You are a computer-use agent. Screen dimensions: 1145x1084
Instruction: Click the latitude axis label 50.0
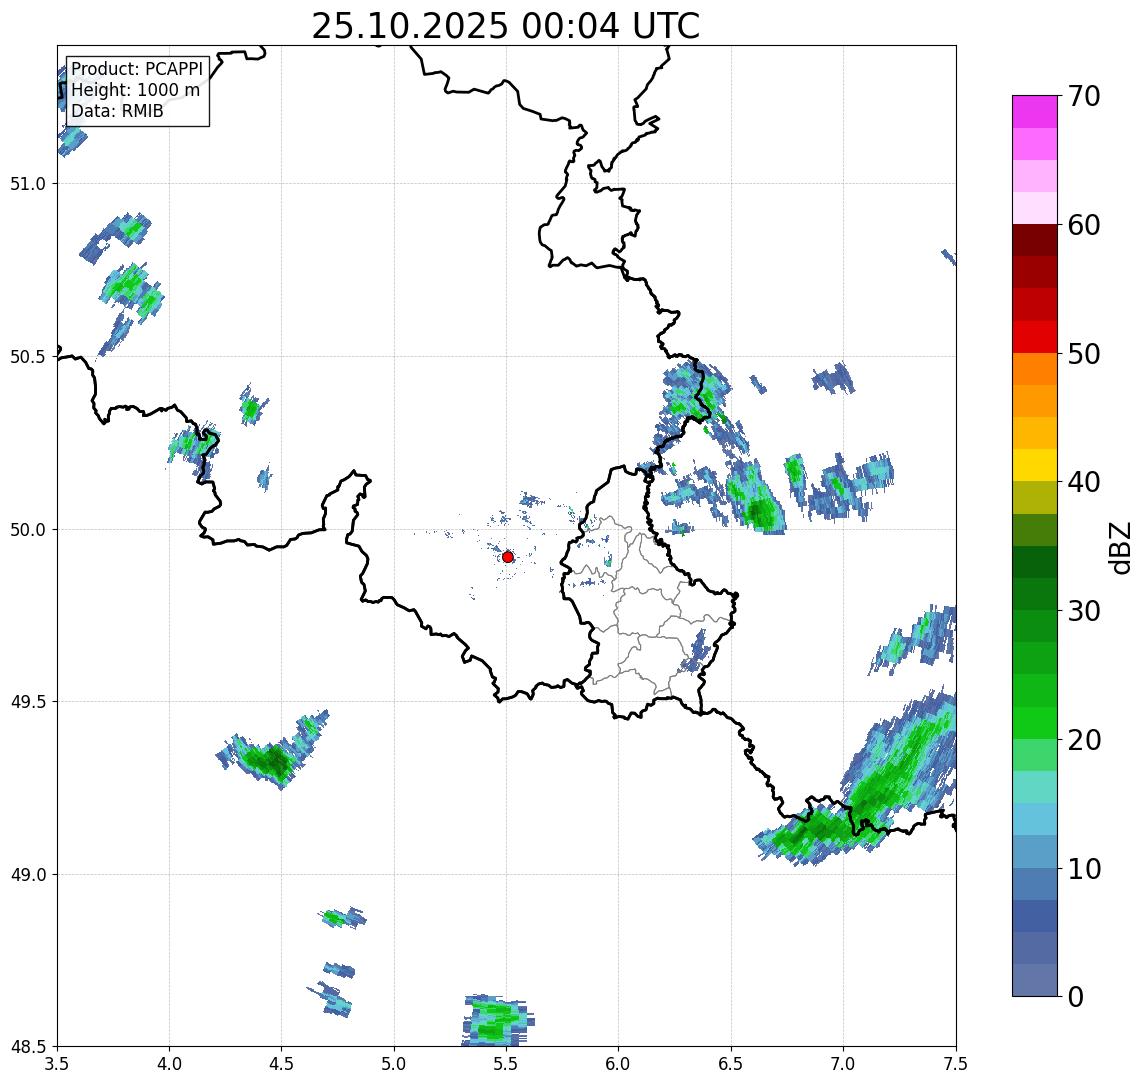pyautogui.click(x=28, y=529)
